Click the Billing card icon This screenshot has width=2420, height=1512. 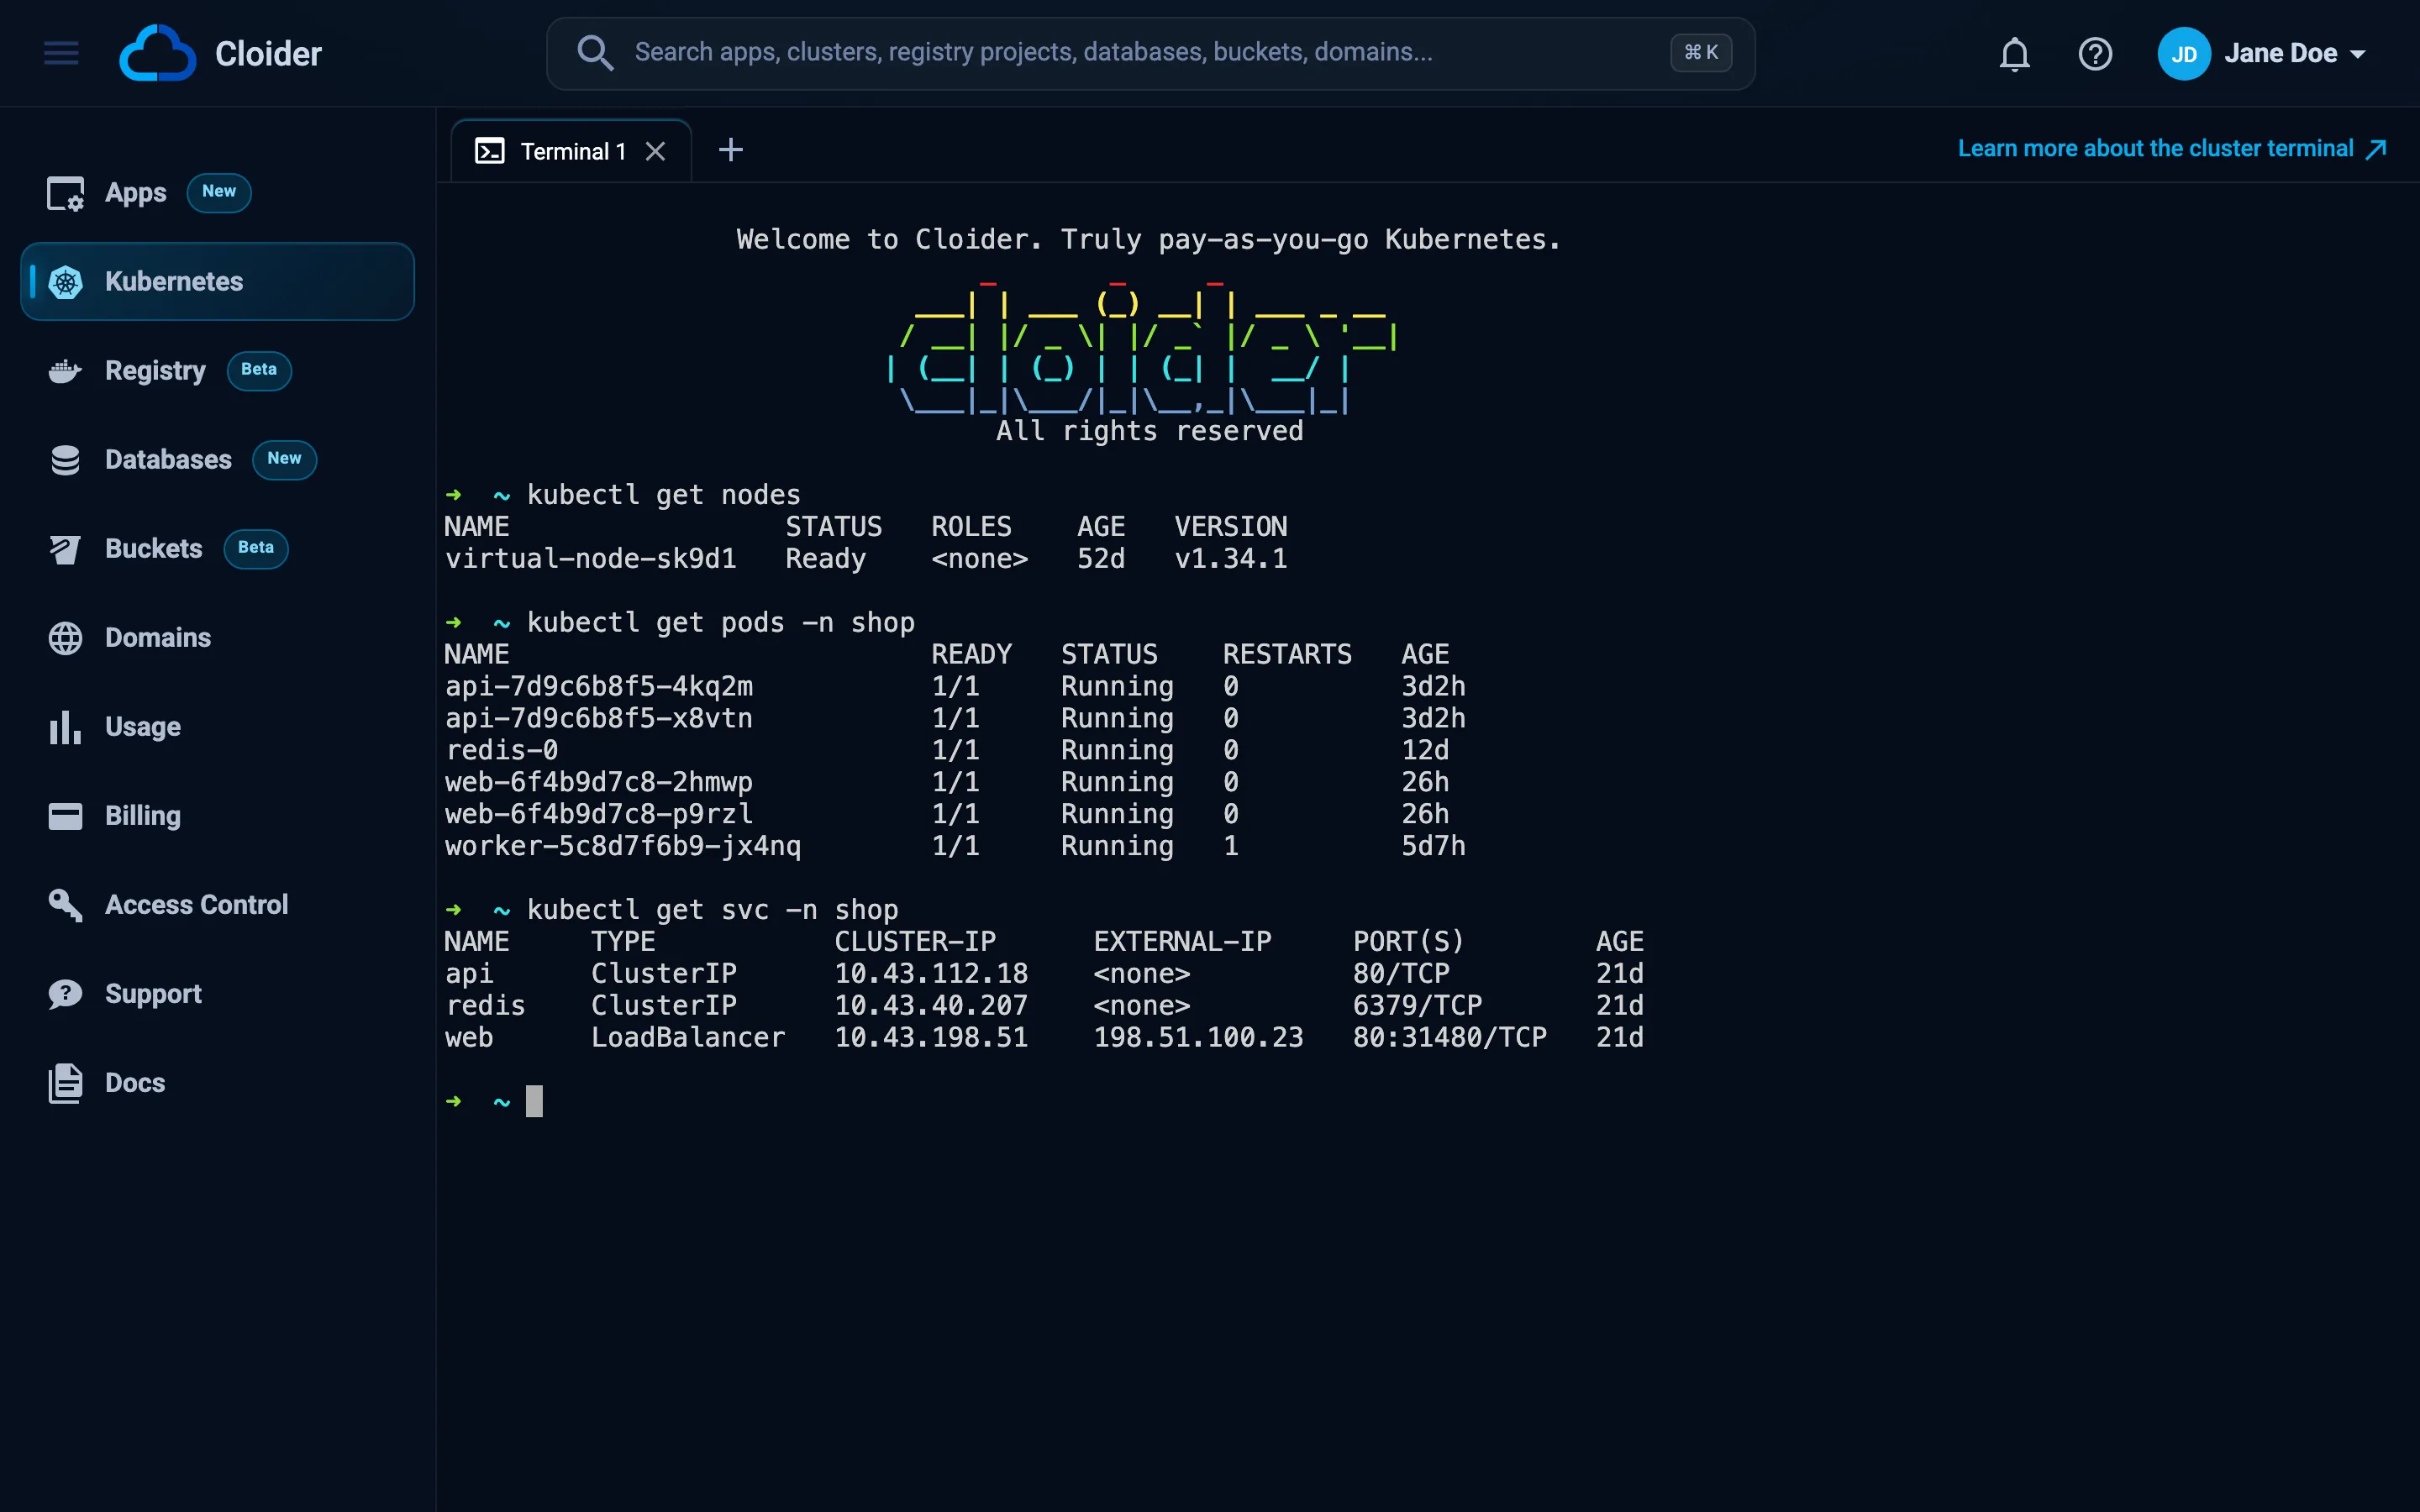pyautogui.click(x=66, y=816)
